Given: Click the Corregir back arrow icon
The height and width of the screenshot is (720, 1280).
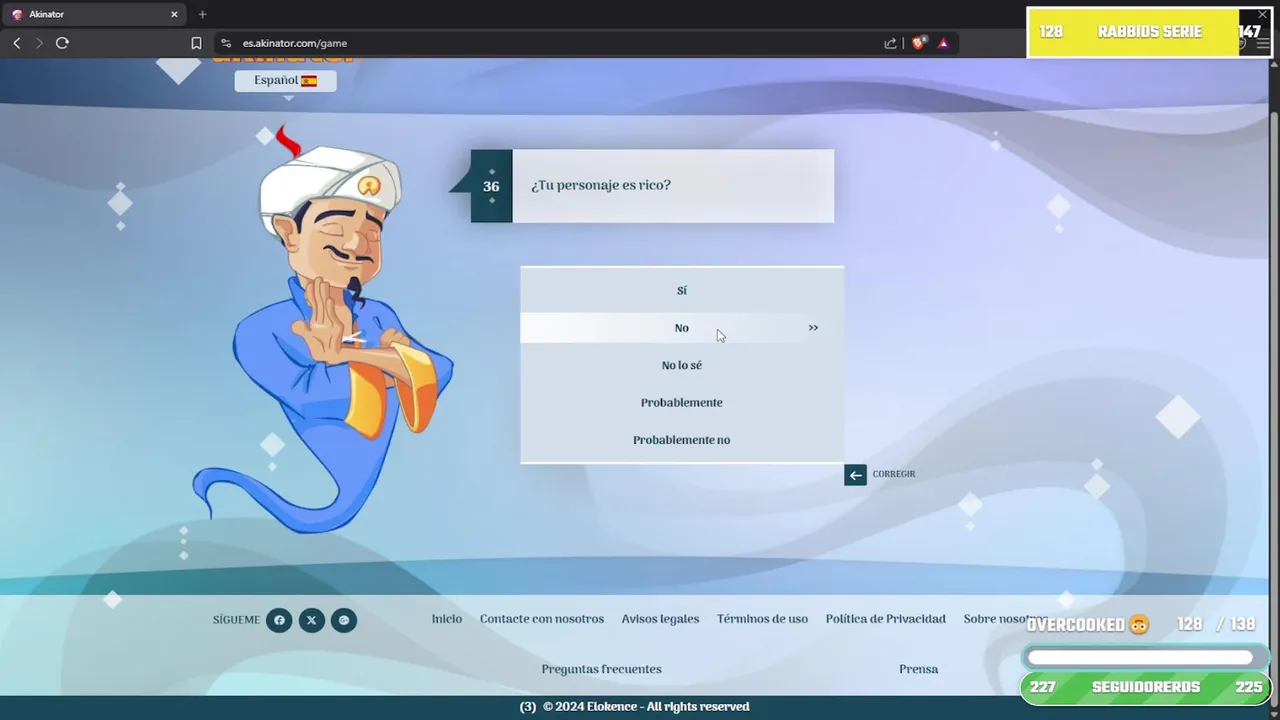Looking at the screenshot, I should coord(855,475).
